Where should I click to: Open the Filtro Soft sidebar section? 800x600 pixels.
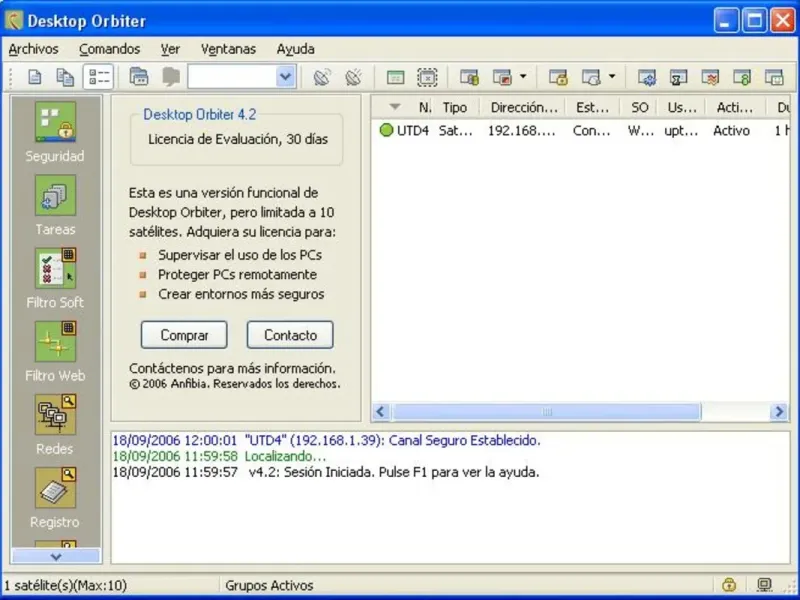pos(55,279)
